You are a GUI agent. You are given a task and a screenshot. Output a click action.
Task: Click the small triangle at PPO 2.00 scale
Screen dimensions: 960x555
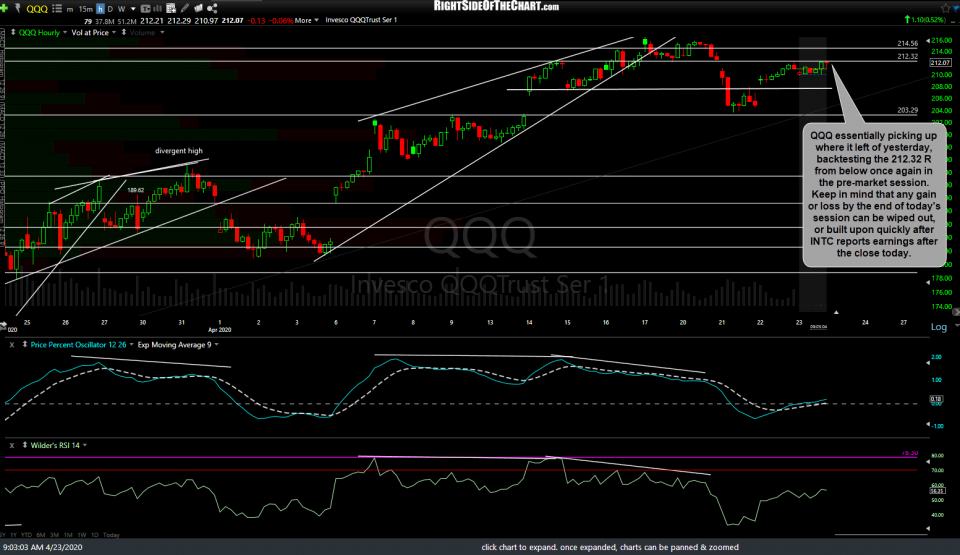pos(928,363)
